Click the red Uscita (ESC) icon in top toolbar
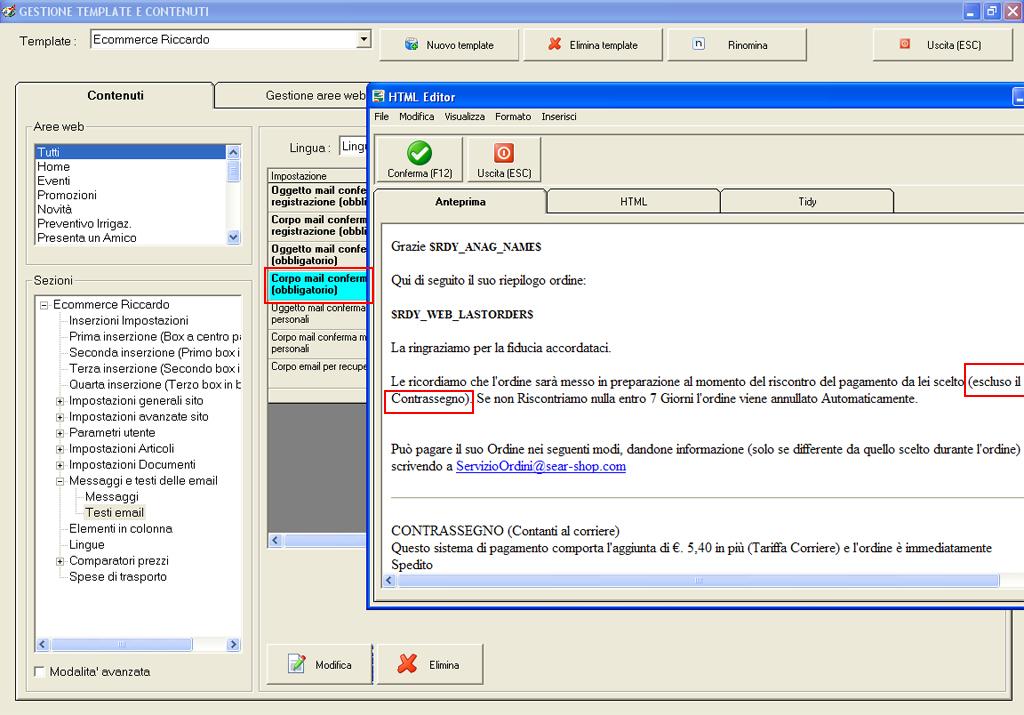The image size is (1024, 715). 904,44
